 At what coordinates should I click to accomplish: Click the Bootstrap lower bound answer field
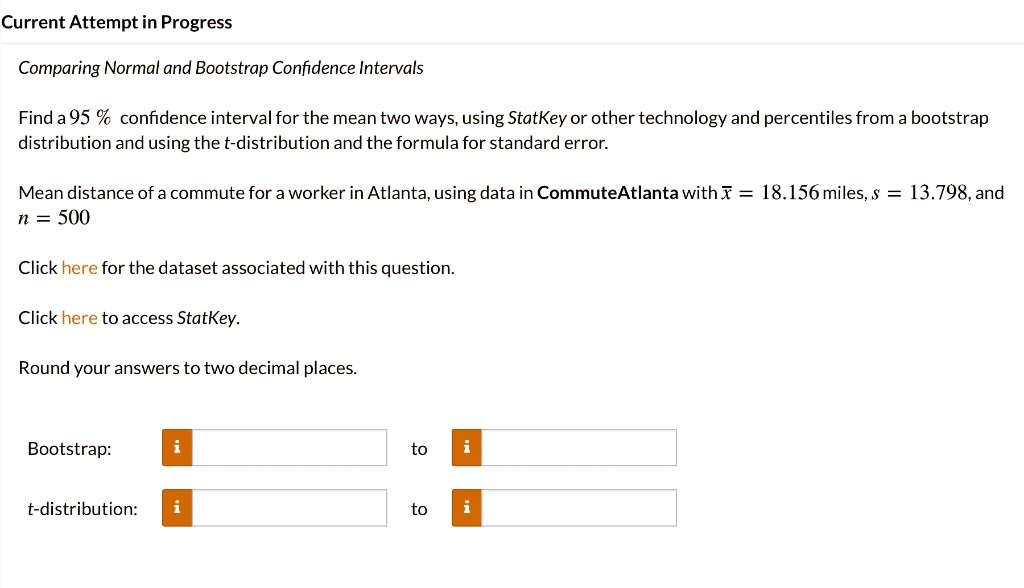(290, 448)
